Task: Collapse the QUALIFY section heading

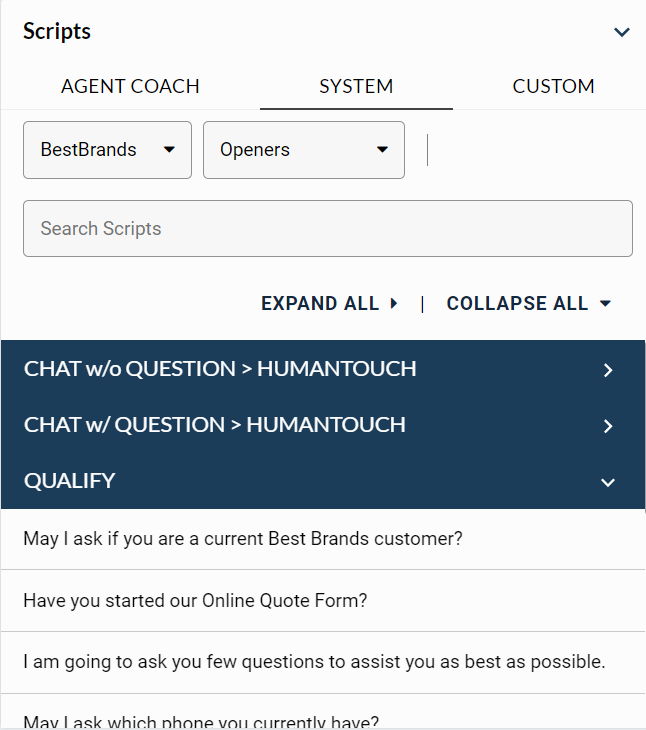Action: coord(70,481)
